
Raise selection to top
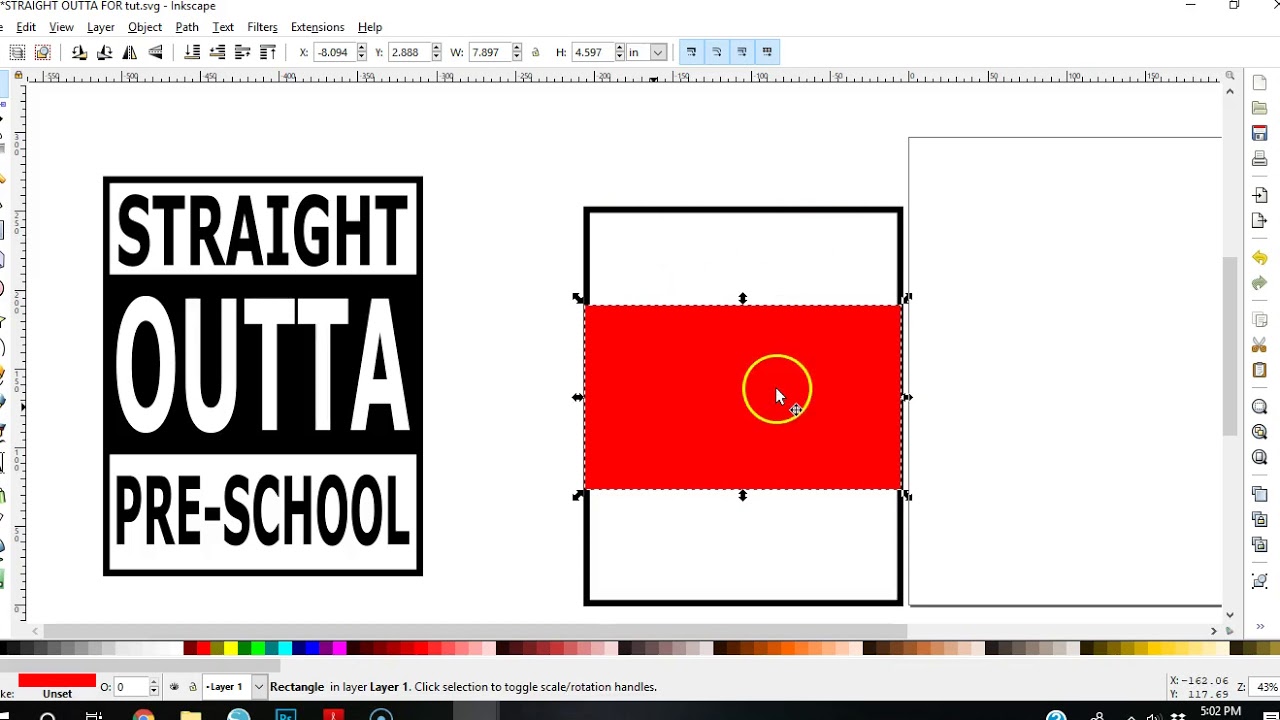(268, 52)
